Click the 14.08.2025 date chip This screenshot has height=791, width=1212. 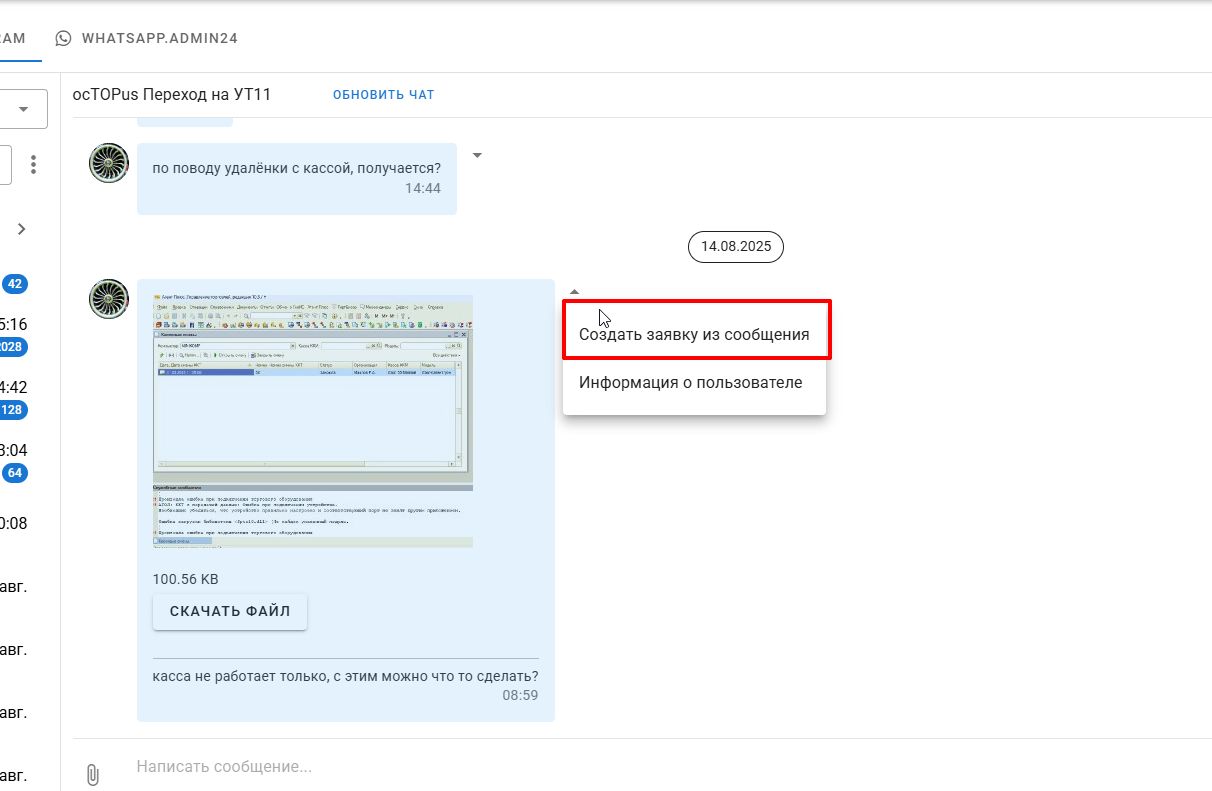tap(735, 246)
